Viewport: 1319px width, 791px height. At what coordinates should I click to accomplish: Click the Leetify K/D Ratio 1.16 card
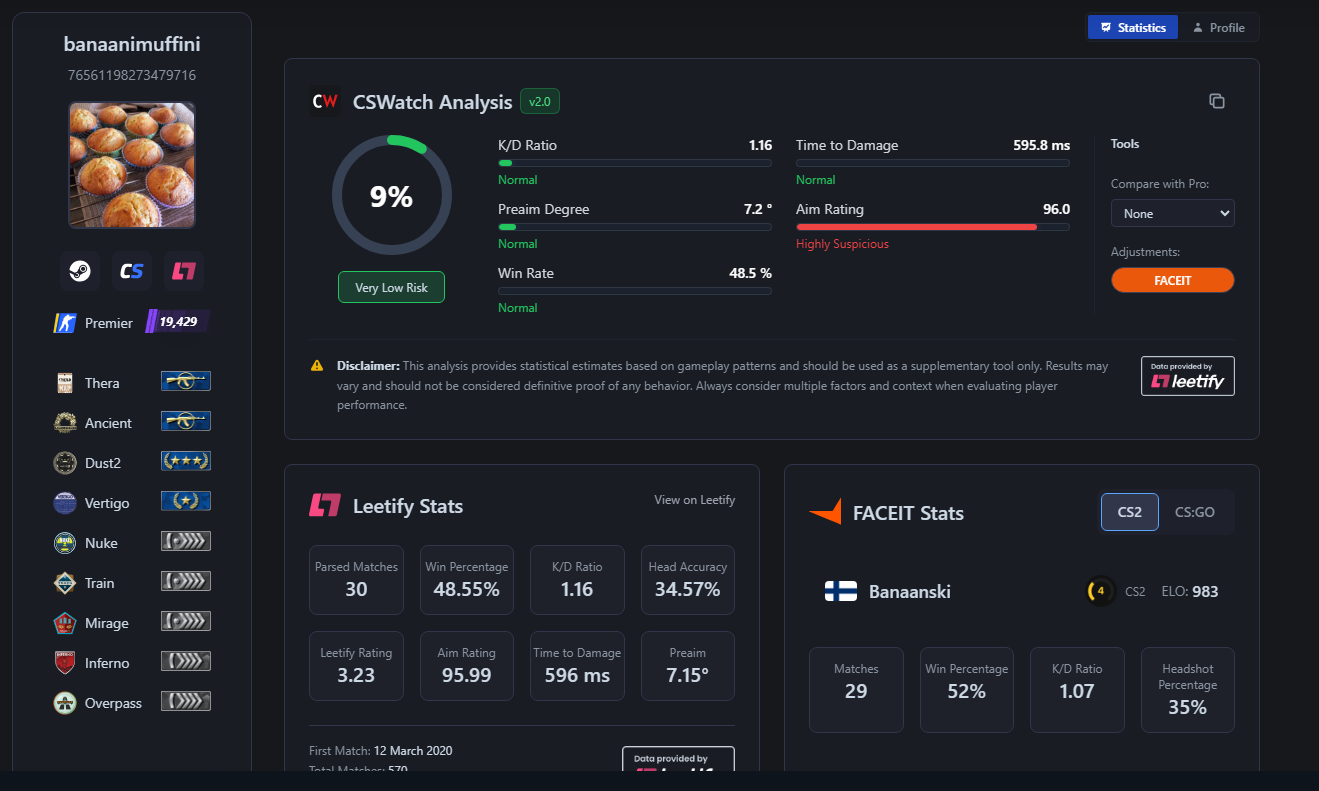tap(577, 580)
